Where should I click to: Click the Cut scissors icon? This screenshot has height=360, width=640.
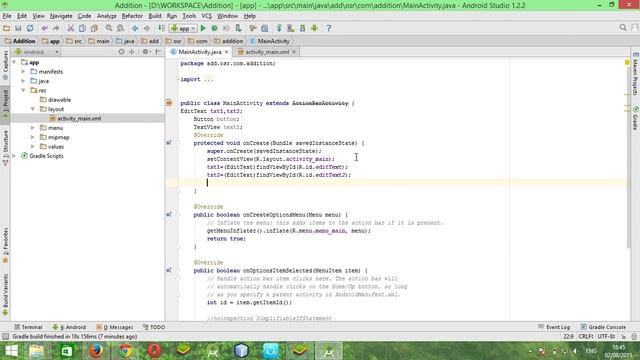[71, 28]
